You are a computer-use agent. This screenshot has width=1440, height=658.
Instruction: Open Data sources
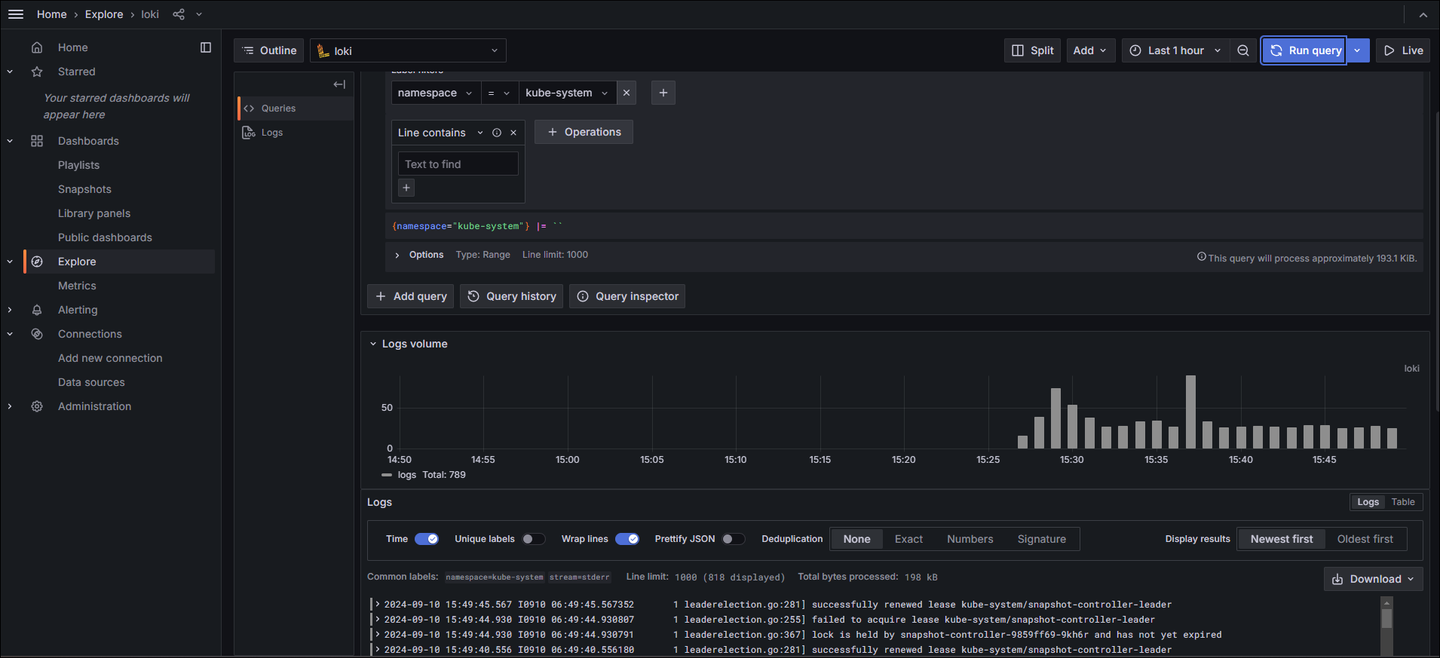(x=91, y=382)
